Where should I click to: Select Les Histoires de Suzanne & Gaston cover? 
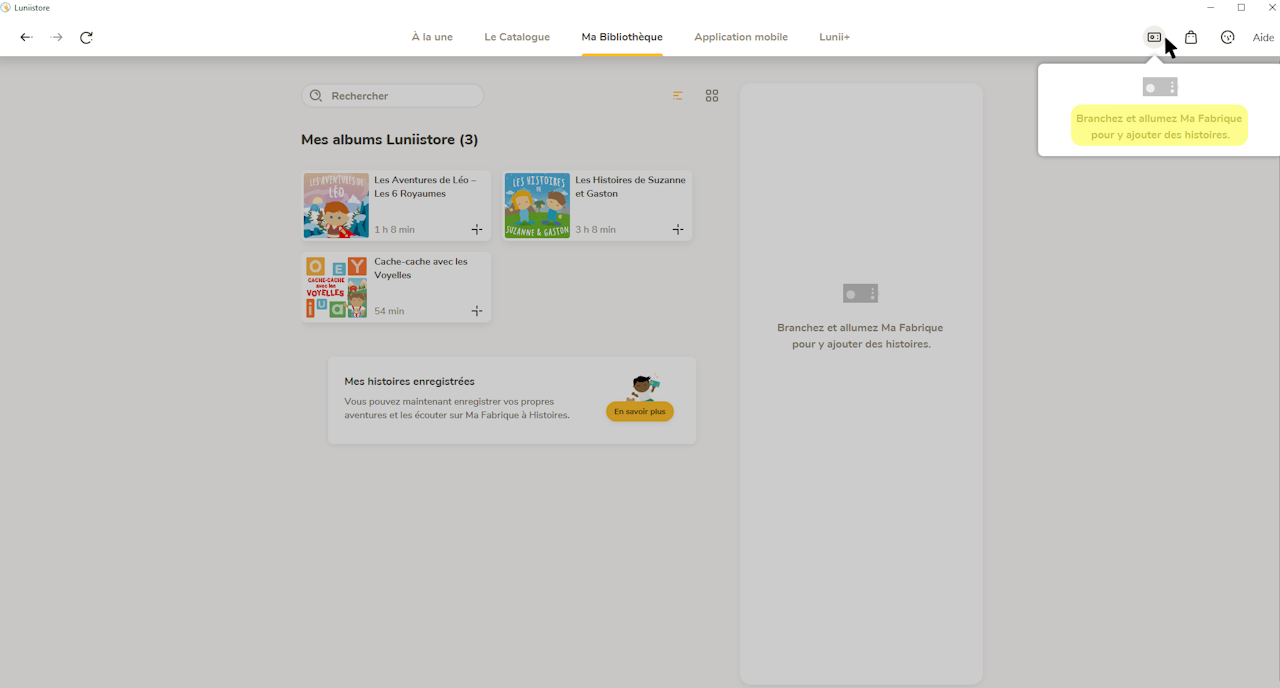(537, 205)
